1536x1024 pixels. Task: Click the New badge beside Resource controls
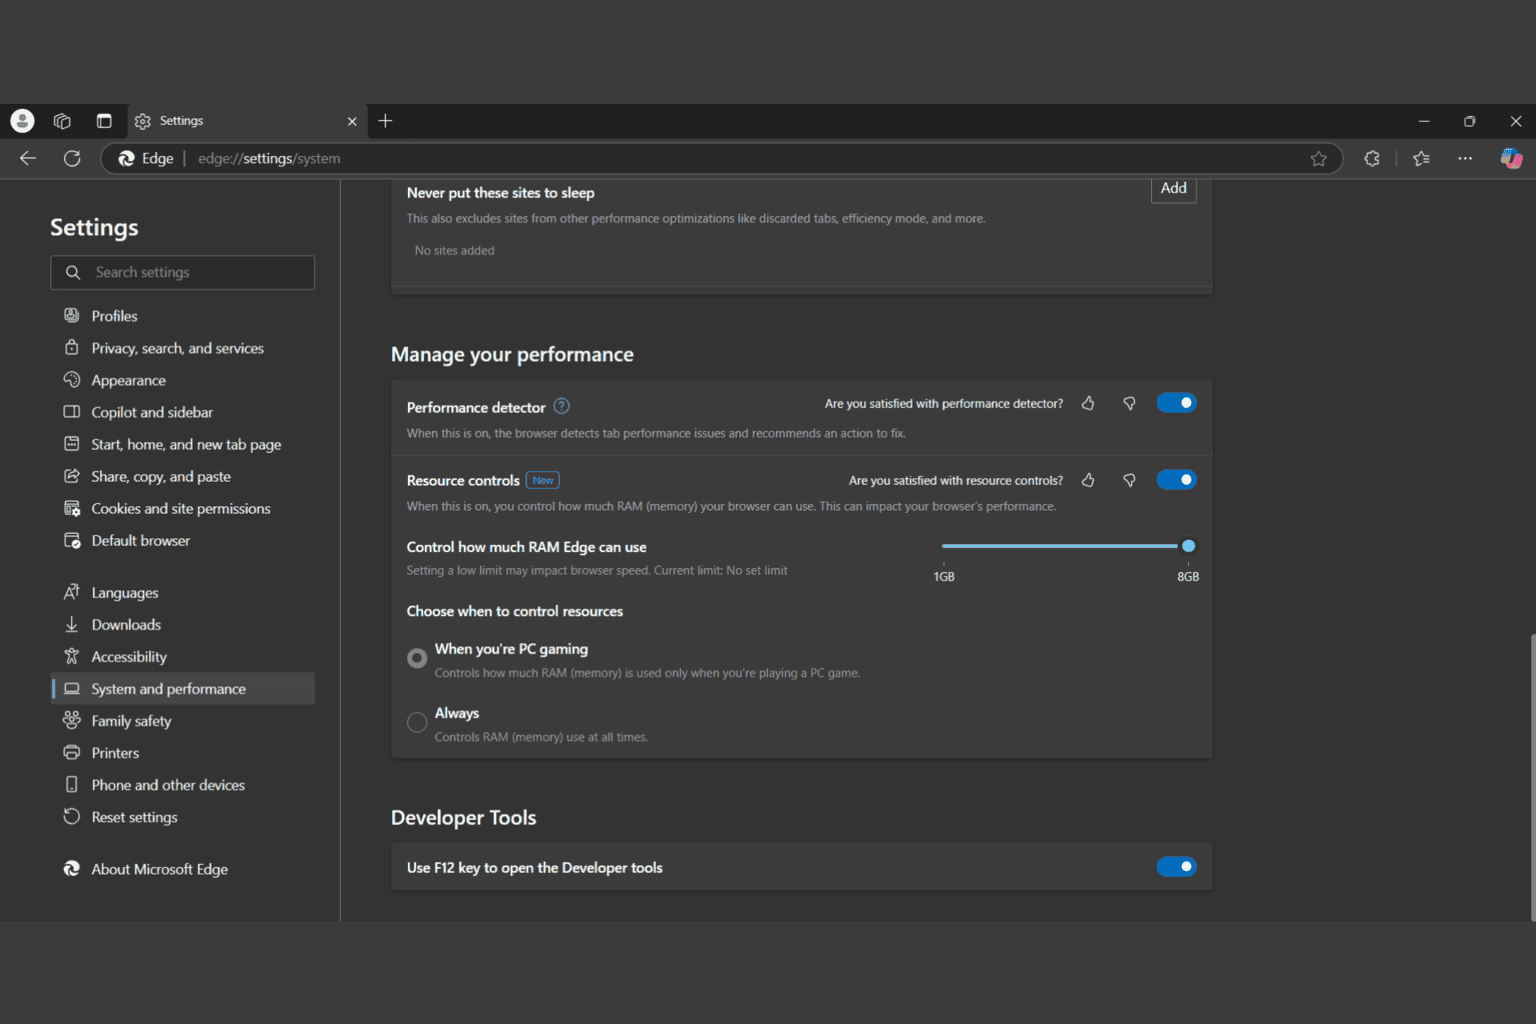click(543, 480)
